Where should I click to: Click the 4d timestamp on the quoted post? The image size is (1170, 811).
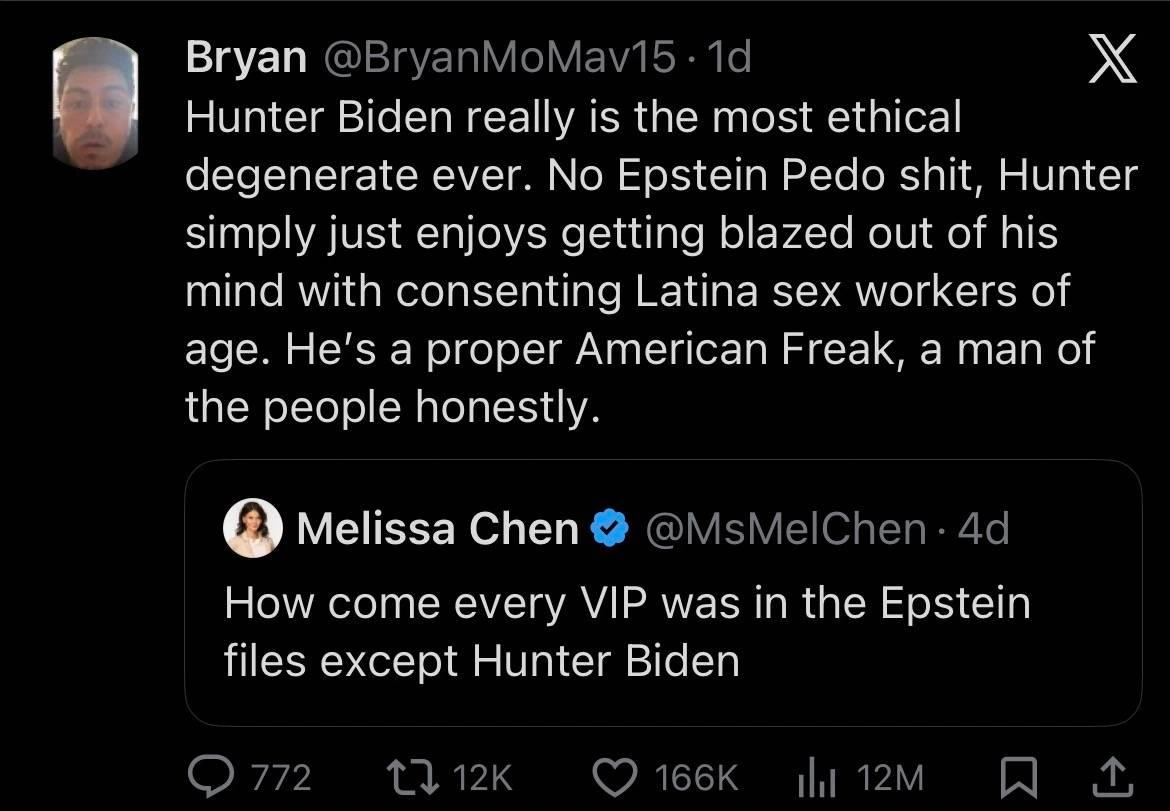(x=983, y=528)
